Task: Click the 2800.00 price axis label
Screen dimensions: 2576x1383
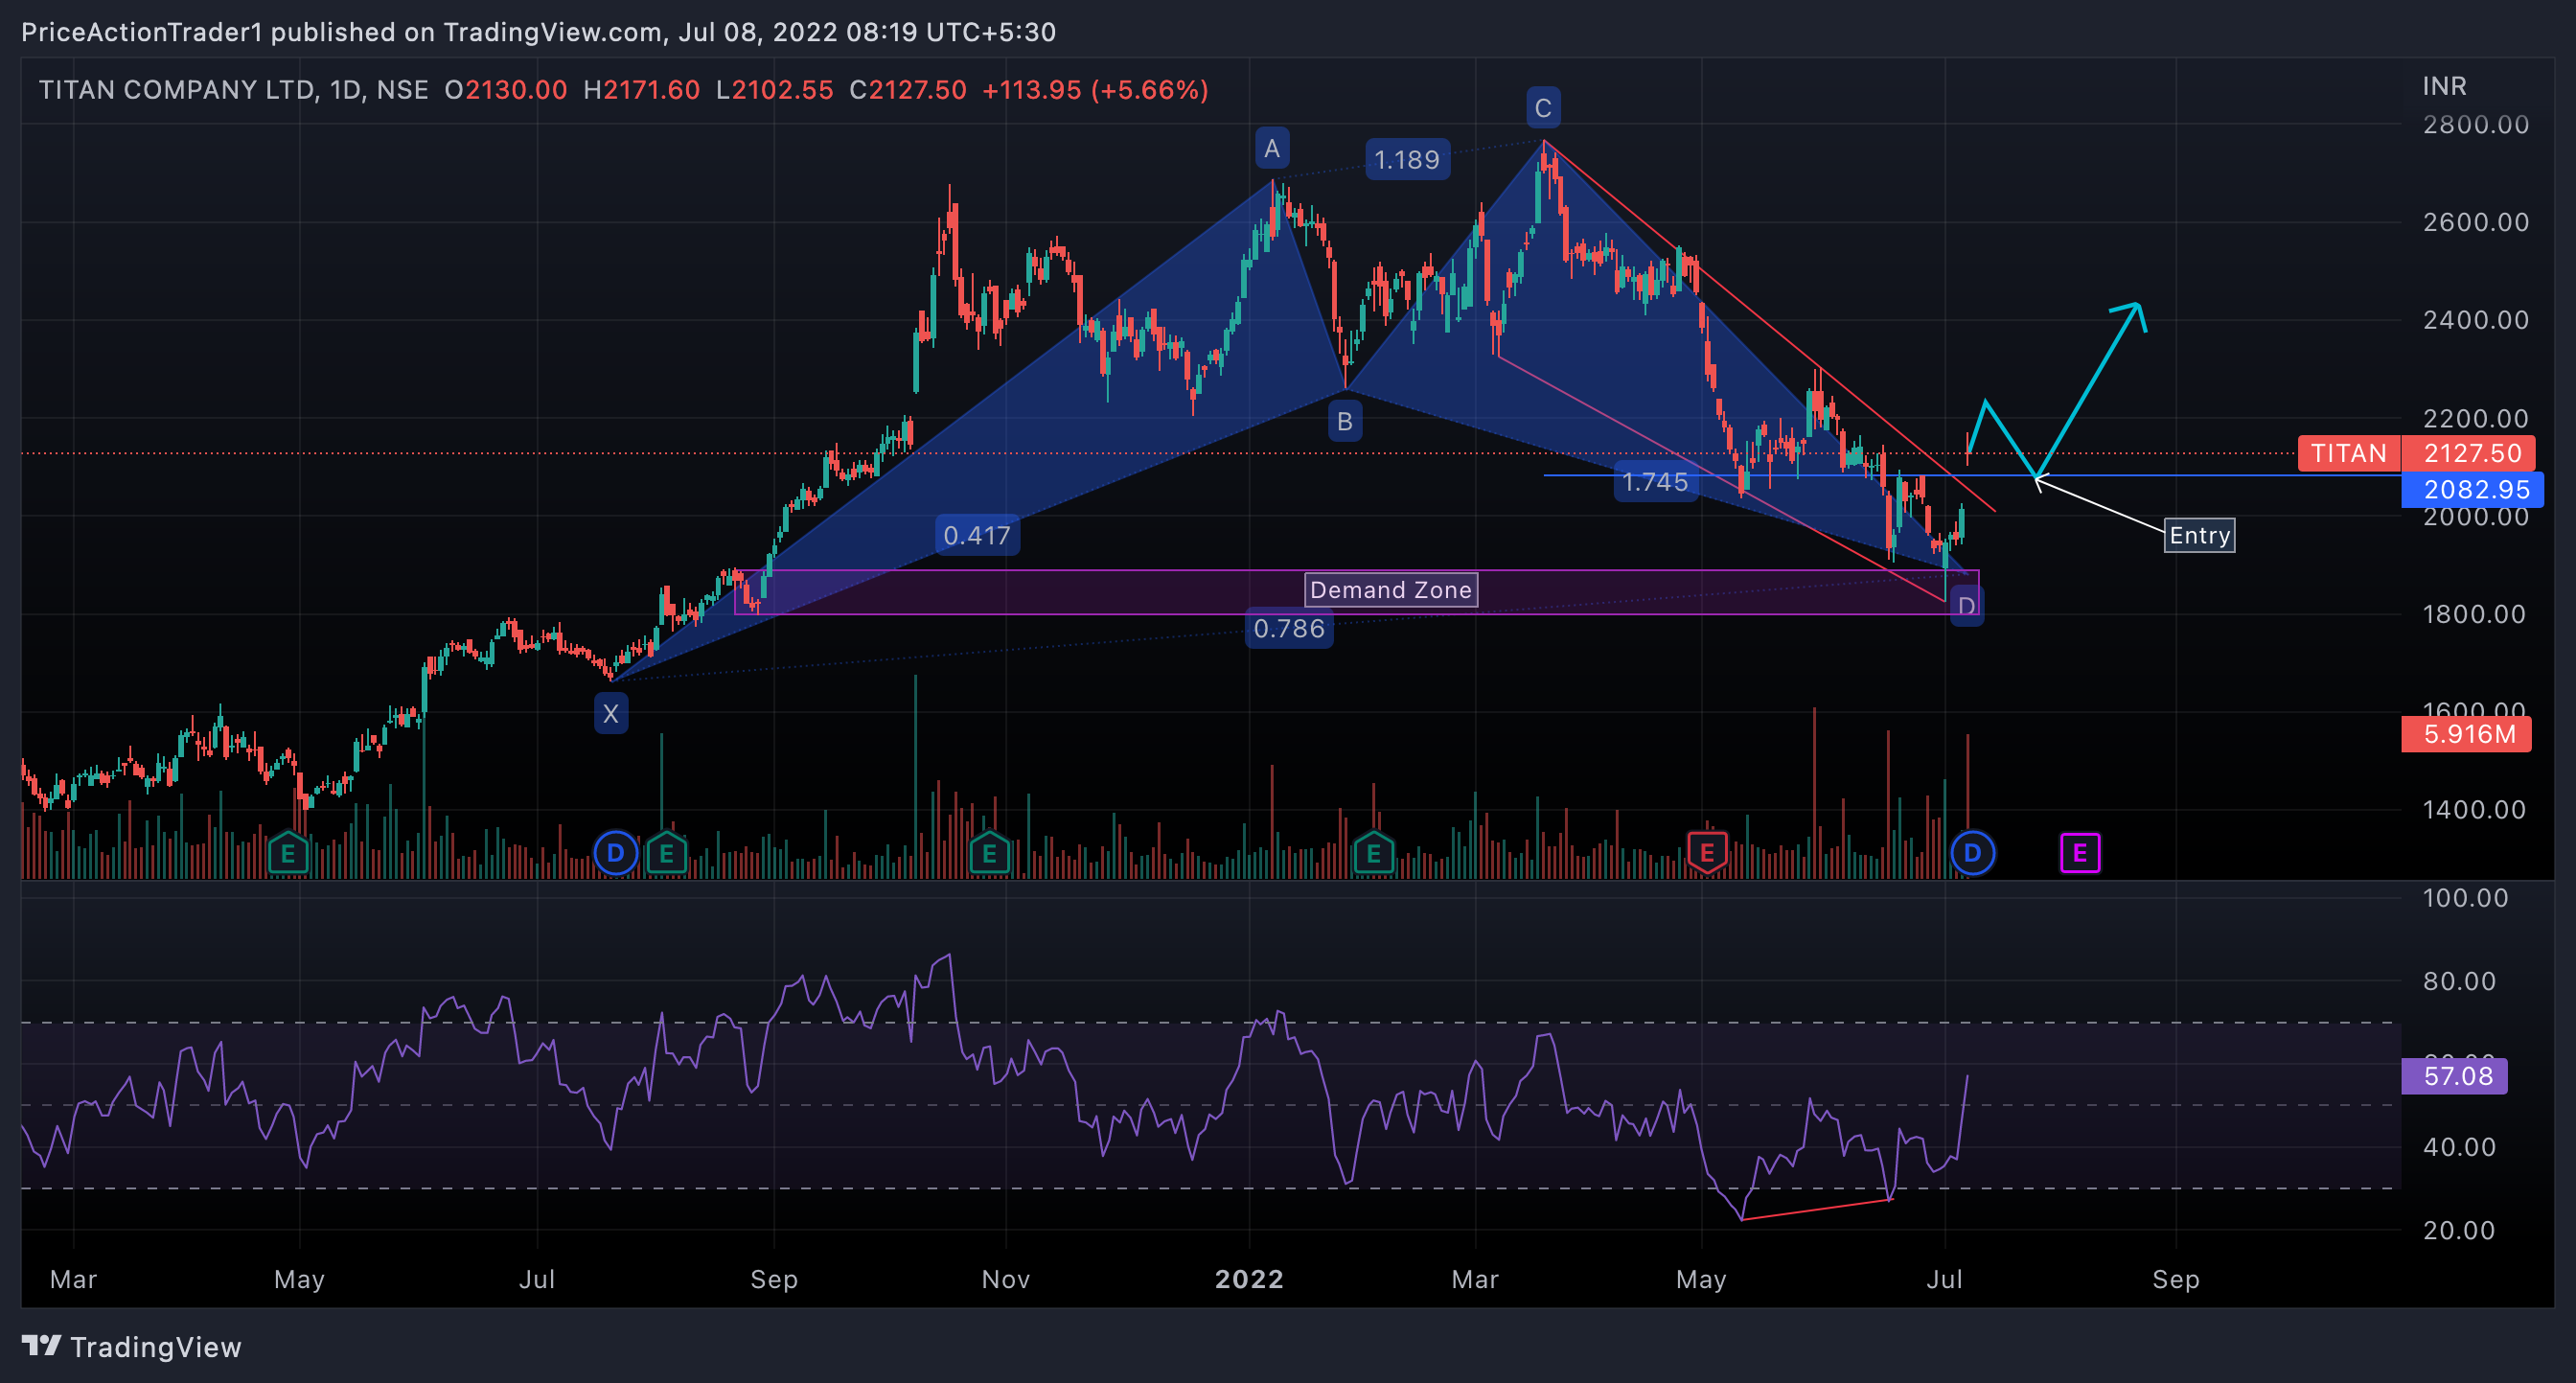Action: (2476, 125)
